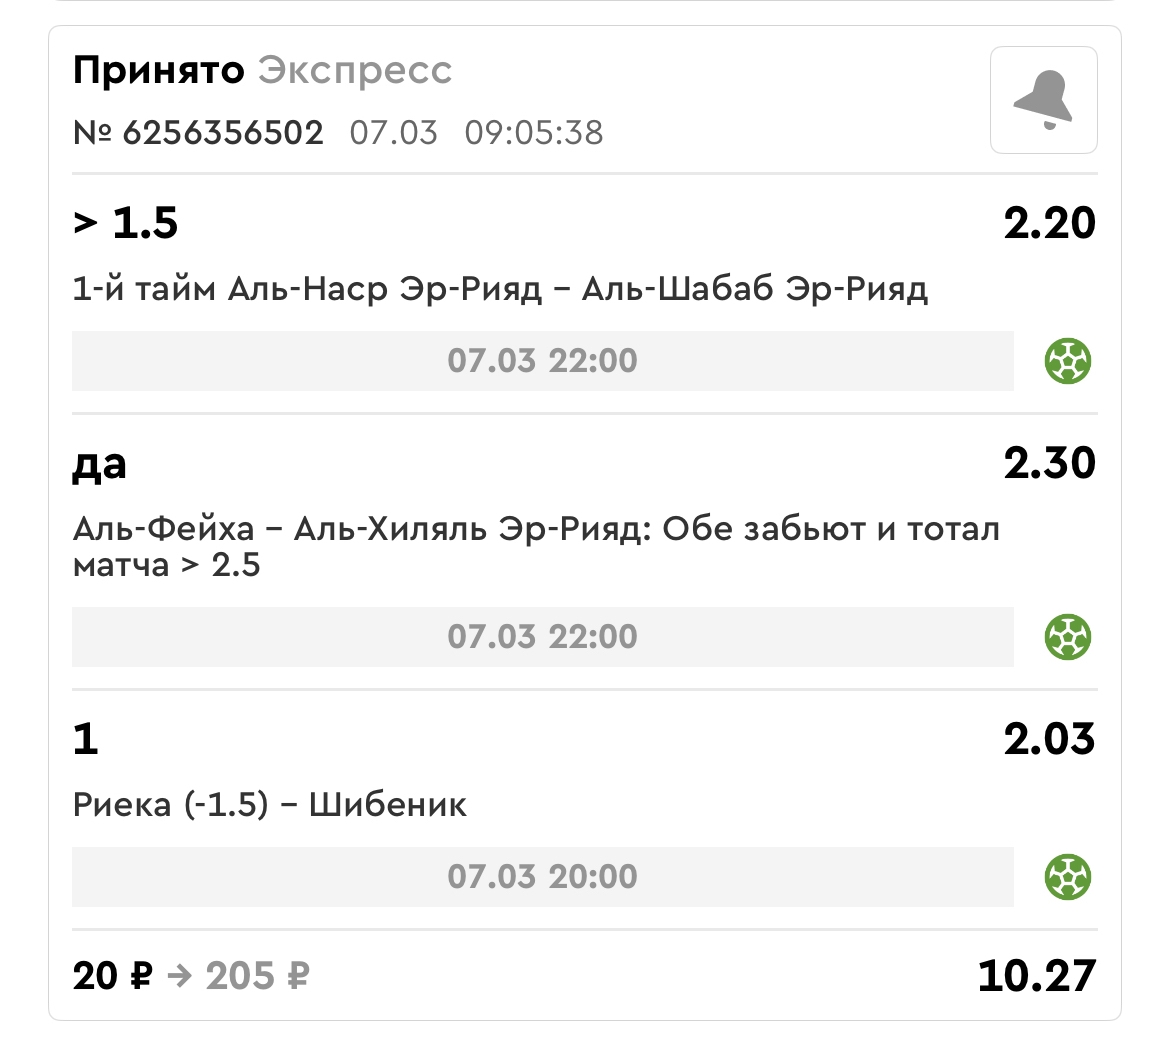Tap the football icon for Al-Feiha match
The width and height of the screenshot is (1170, 1038).
pos(1067,637)
